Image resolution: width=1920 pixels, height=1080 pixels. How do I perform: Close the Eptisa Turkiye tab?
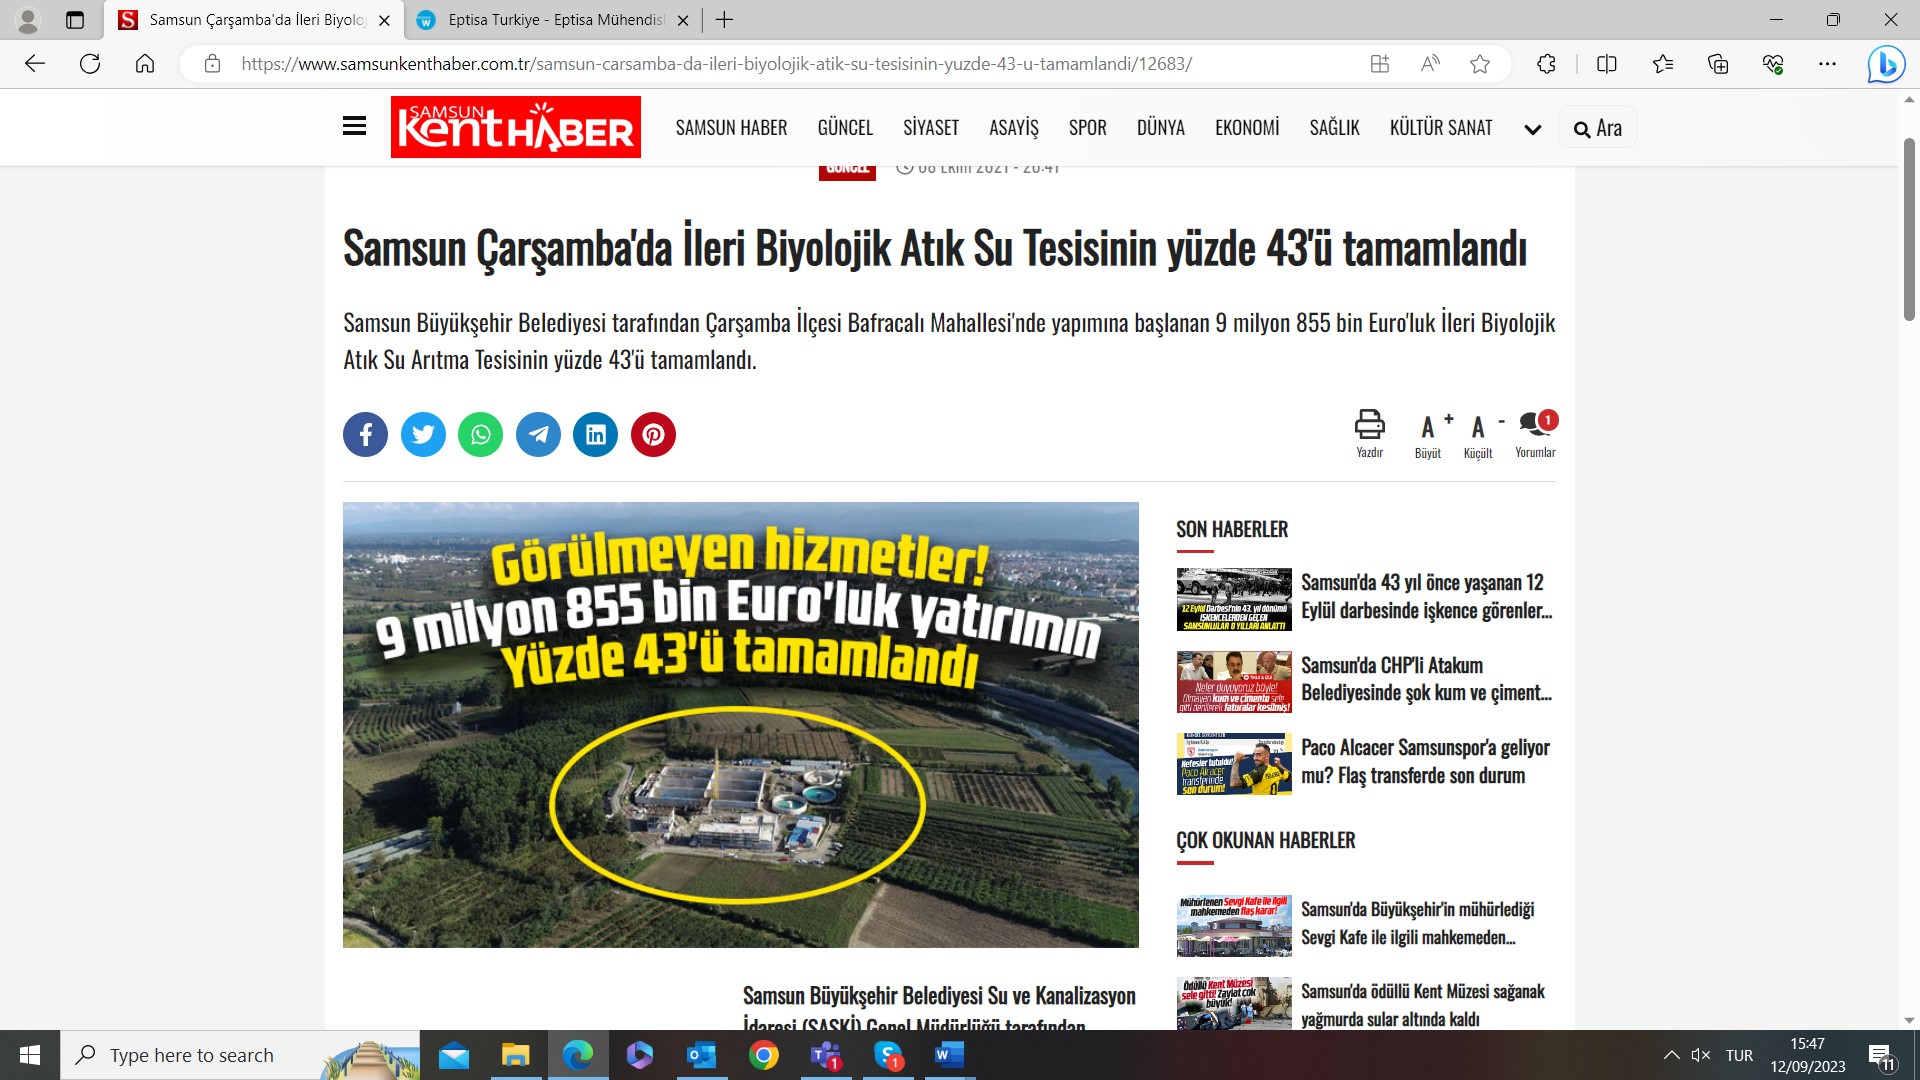pyautogui.click(x=683, y=20)
